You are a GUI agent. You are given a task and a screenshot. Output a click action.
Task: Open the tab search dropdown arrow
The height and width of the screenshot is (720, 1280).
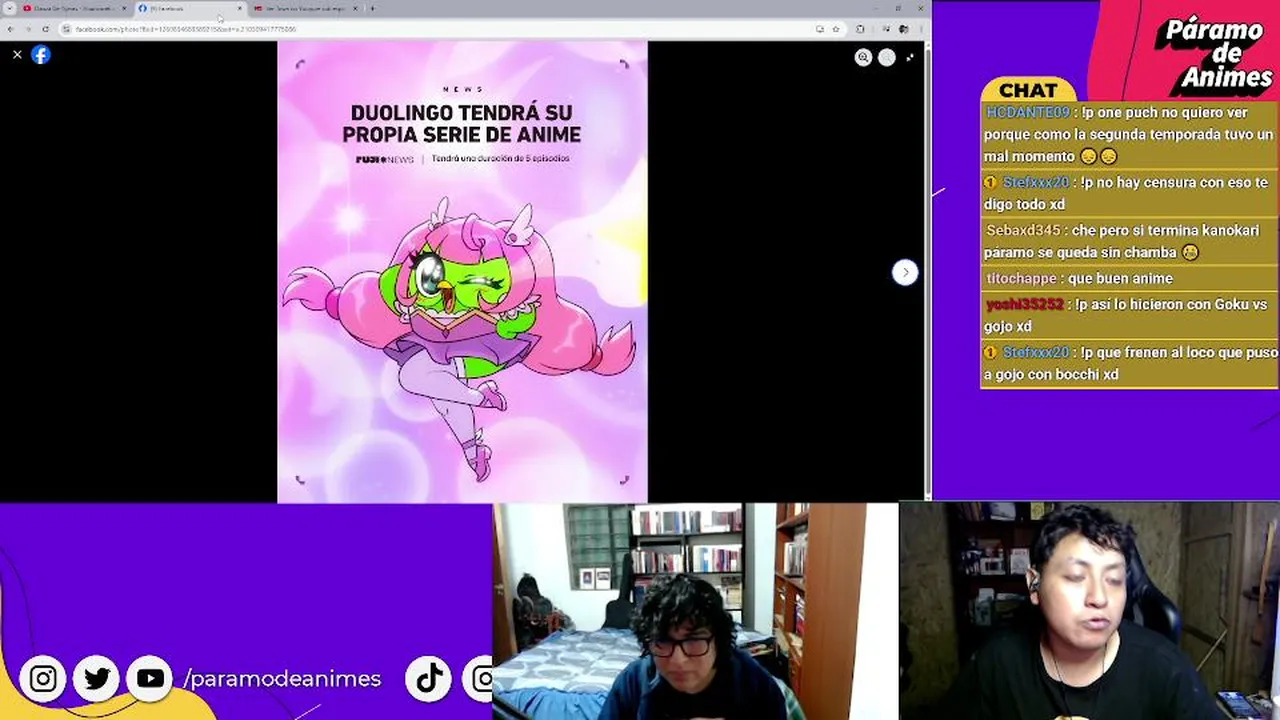click(x=9, y=9)
